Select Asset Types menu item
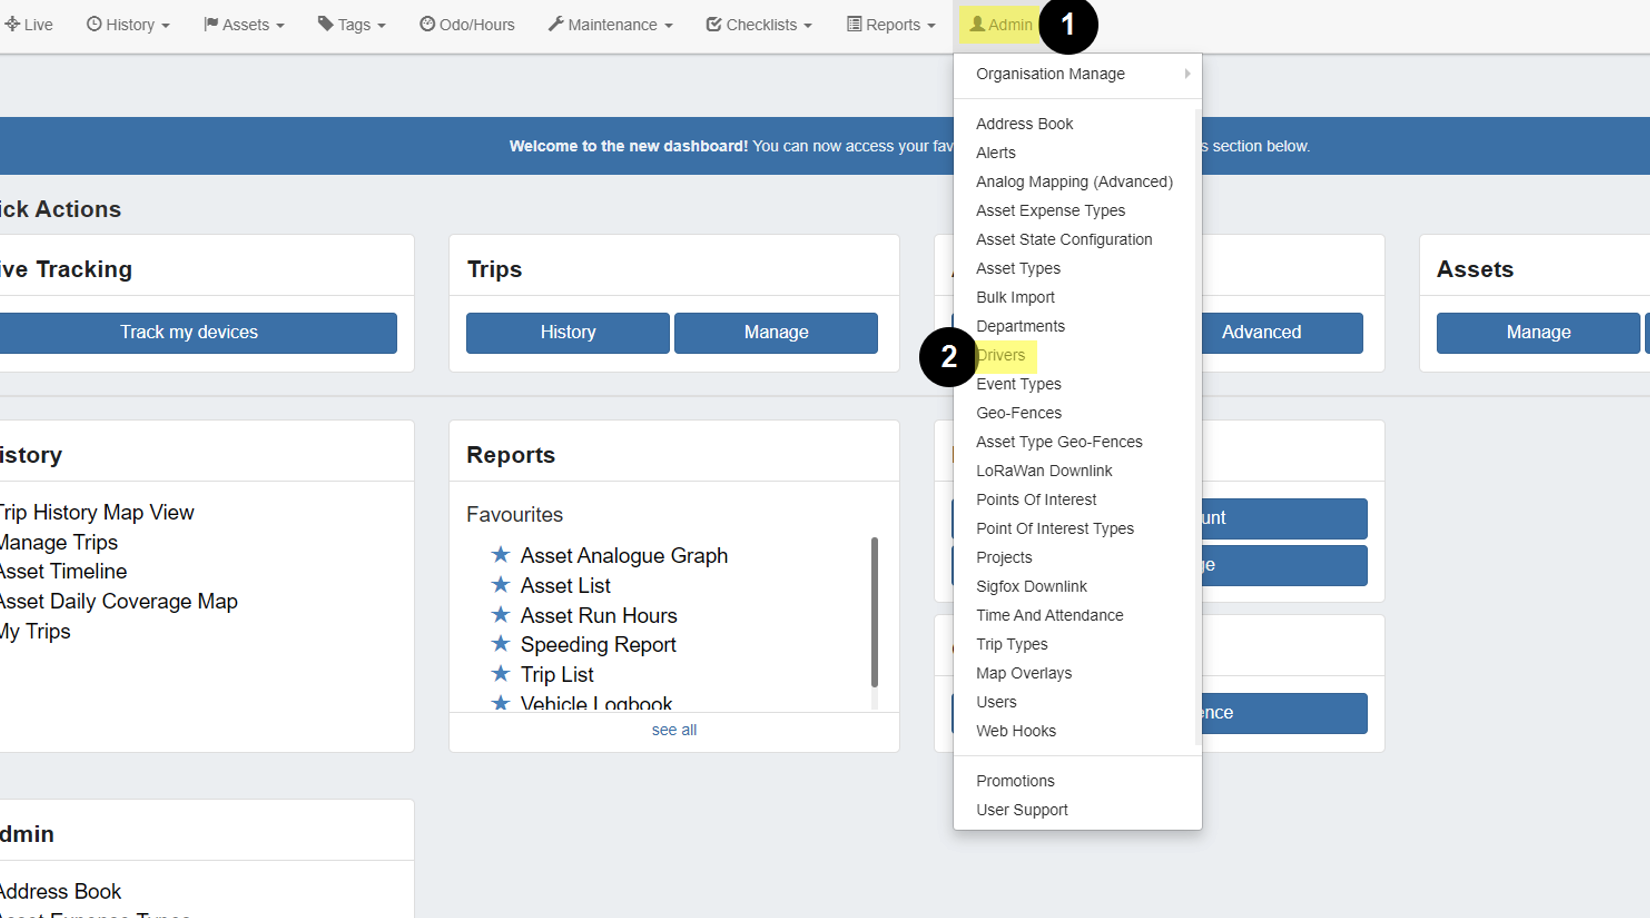This screenshot has height=918, width=1650. 1018,269
